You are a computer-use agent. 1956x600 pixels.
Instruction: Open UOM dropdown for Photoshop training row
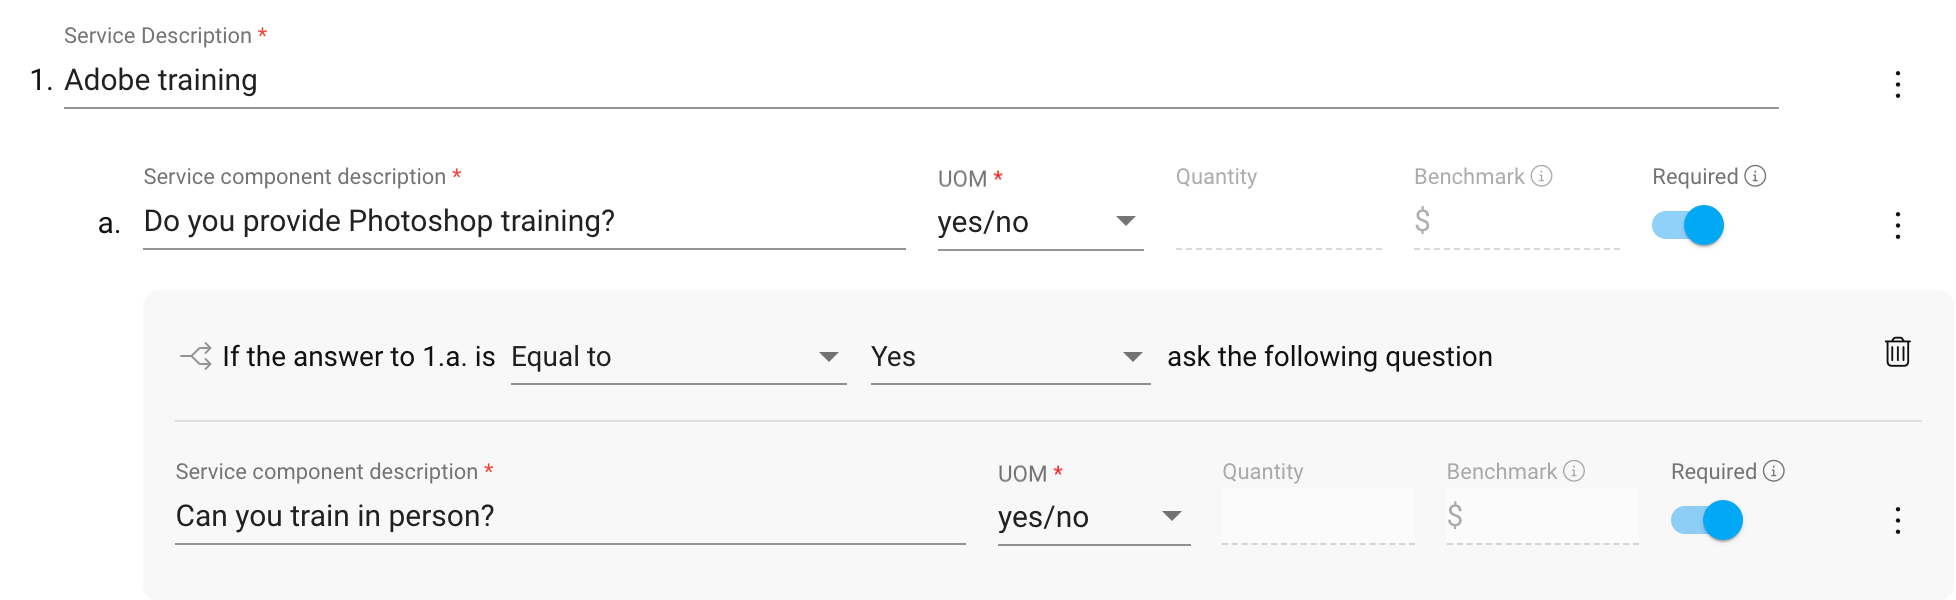[x=1040, y=222]
